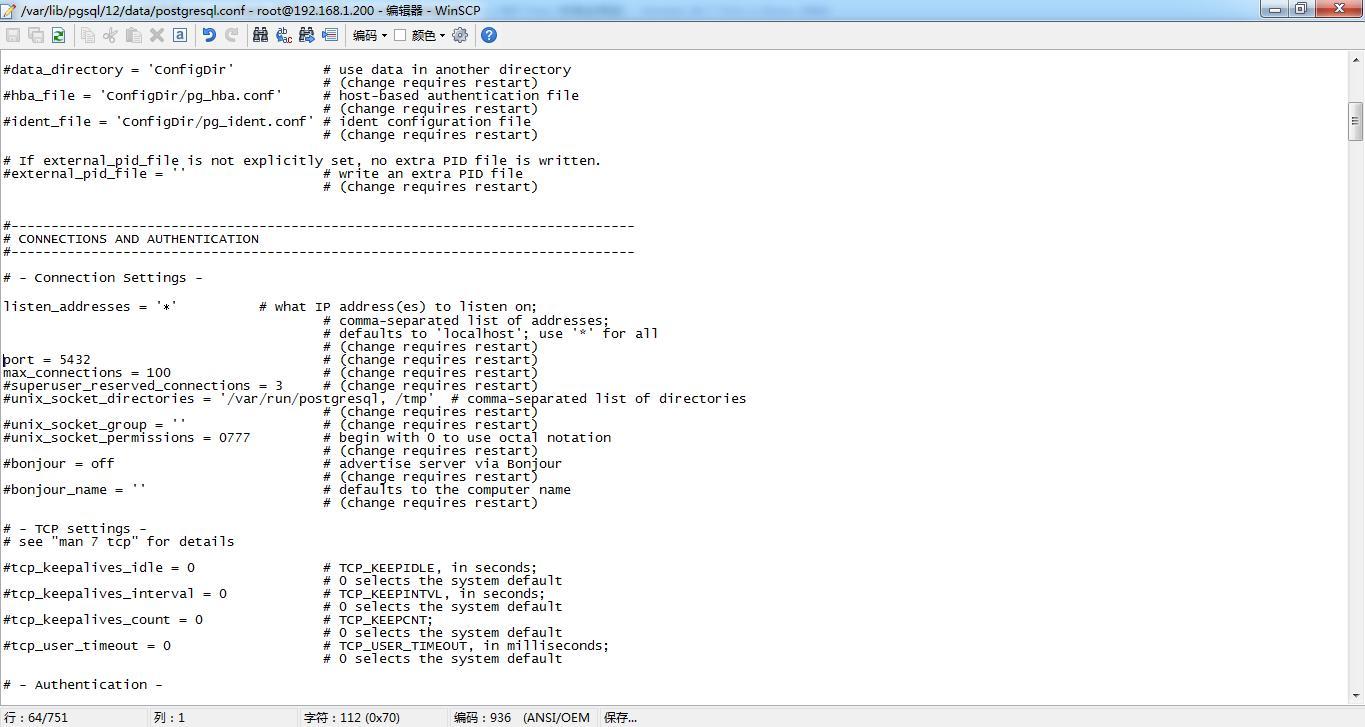Viewport: 1365px width, 727px height.
Task: Place cursor on listen_addresses line
Action: coord(90,307)
